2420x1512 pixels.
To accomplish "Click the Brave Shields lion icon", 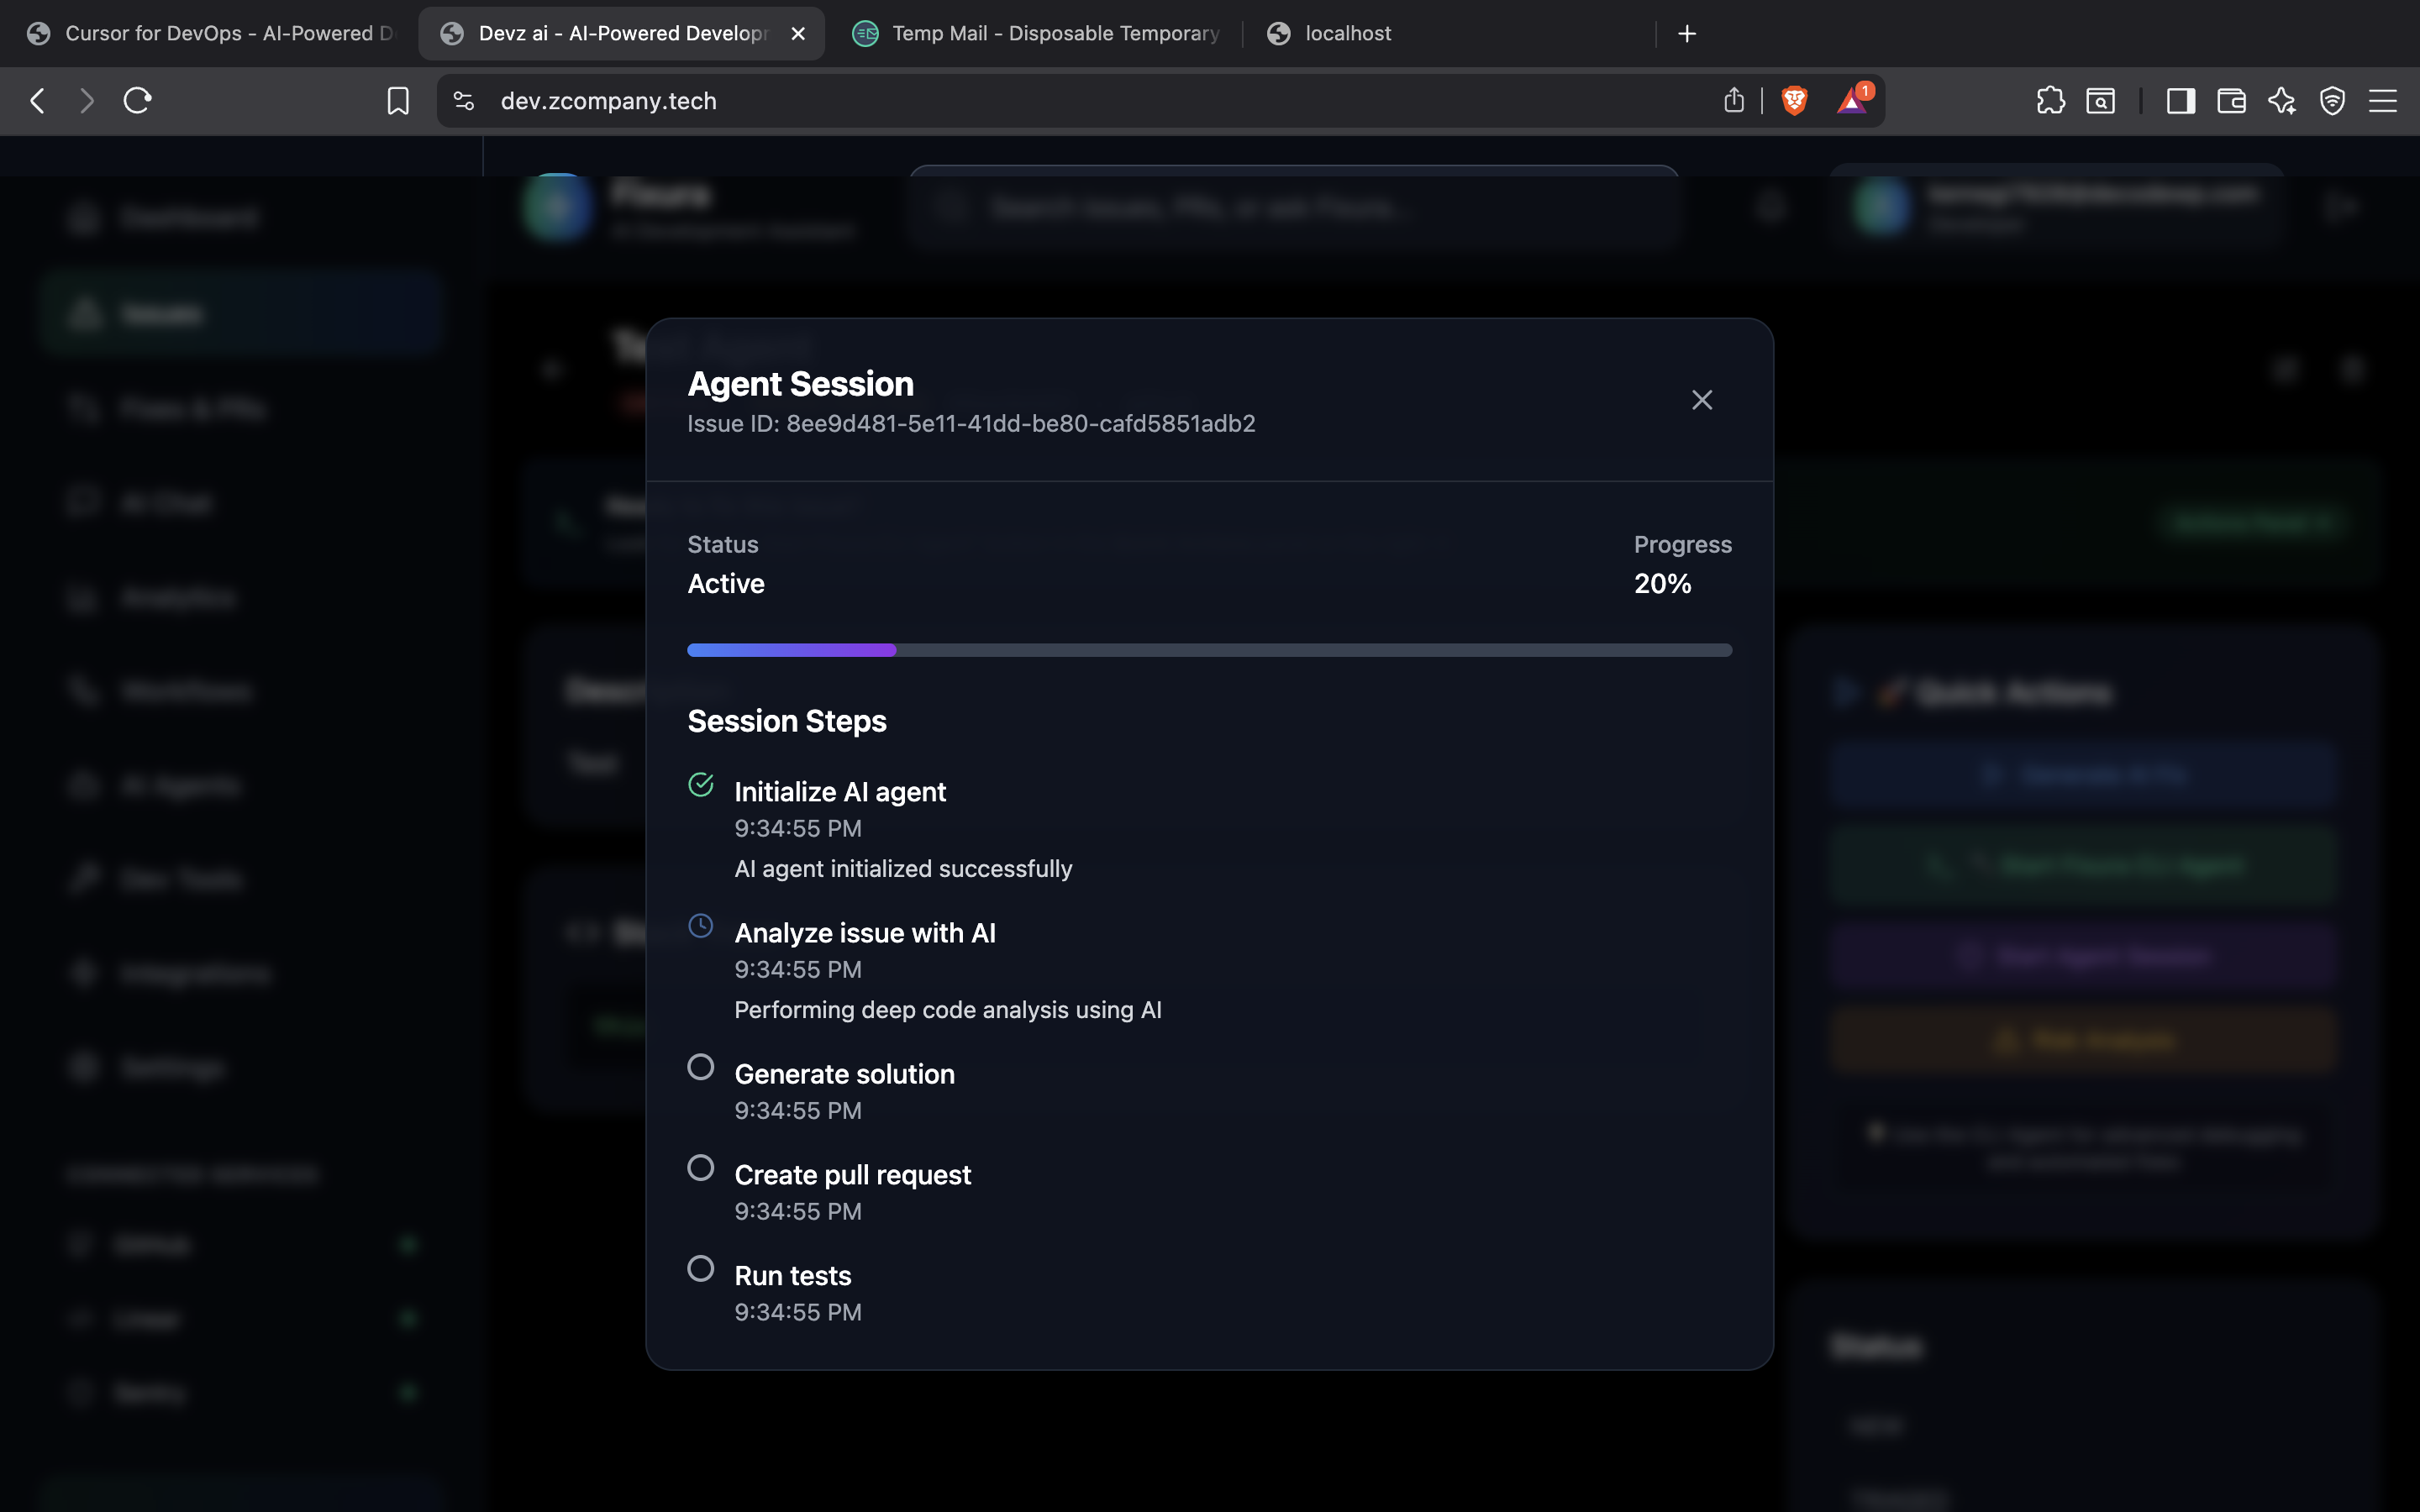I will (x=1794, y=100).
